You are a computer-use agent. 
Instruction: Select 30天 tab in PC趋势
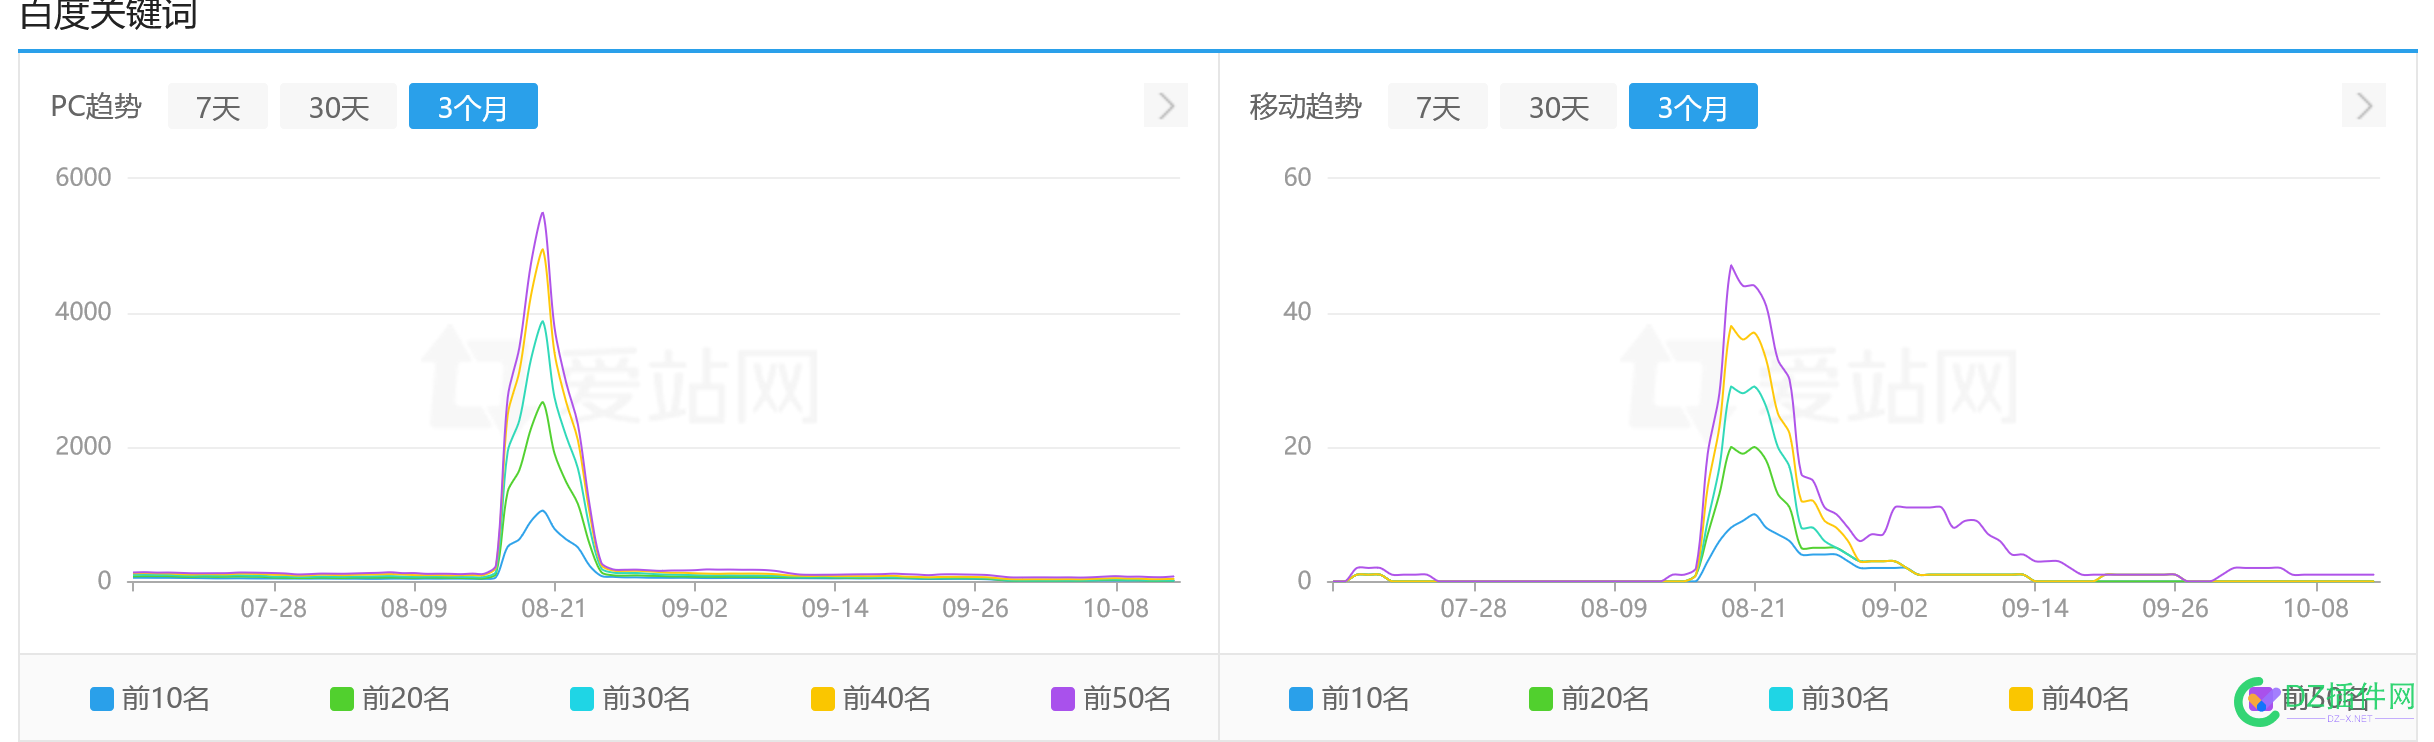pos(338,107)
